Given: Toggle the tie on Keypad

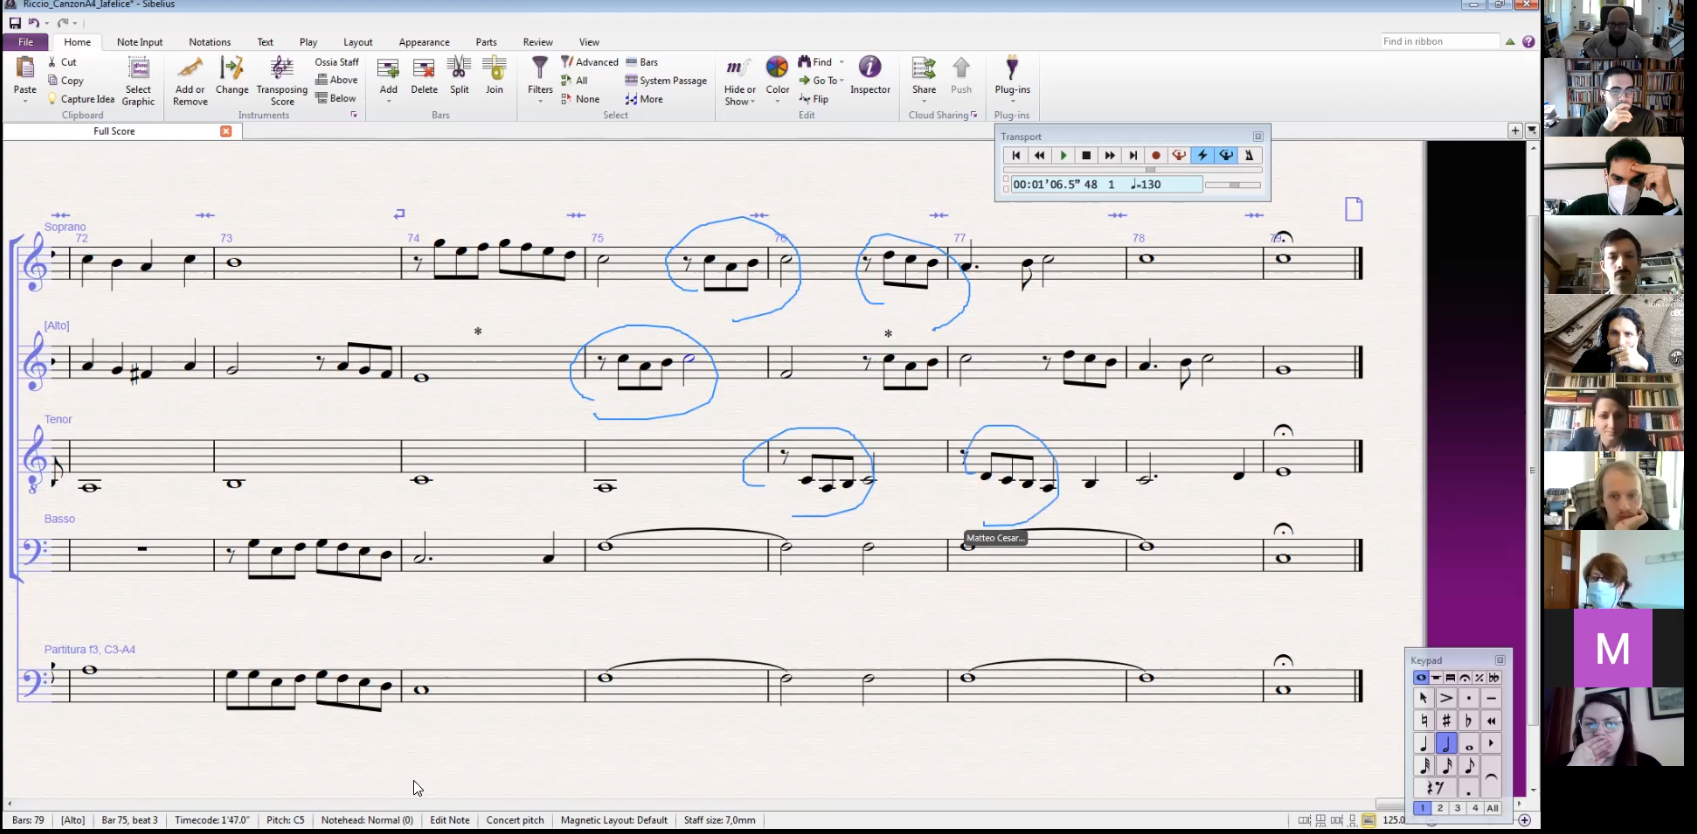Looking at the screenshot, I should pyautogui.click(x=1491, y=777).
